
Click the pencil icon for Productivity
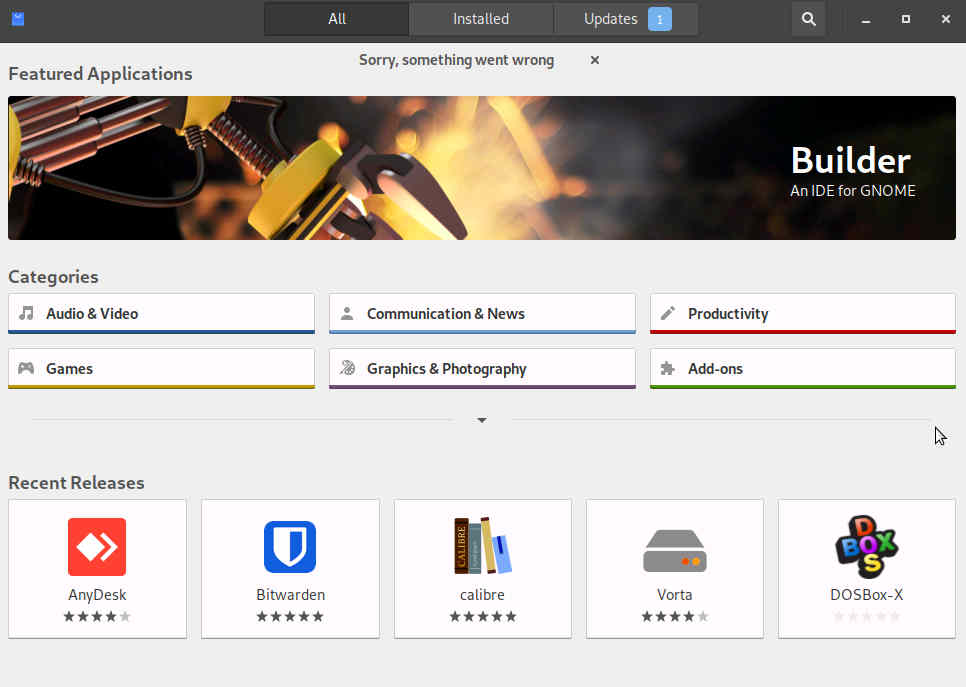[x=668, y=313]
